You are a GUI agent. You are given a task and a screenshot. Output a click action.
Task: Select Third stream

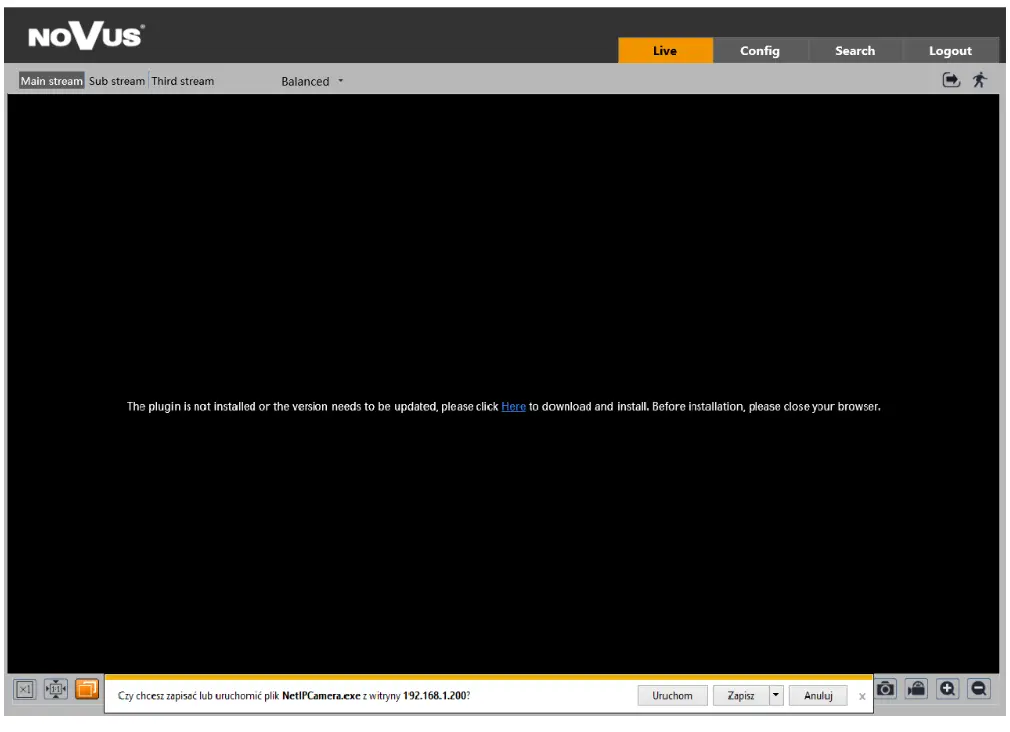182,81
